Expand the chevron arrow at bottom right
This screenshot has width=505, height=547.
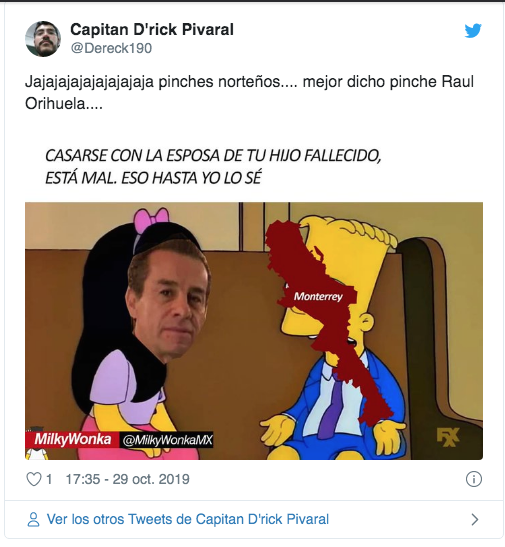[x=475, y=519]
